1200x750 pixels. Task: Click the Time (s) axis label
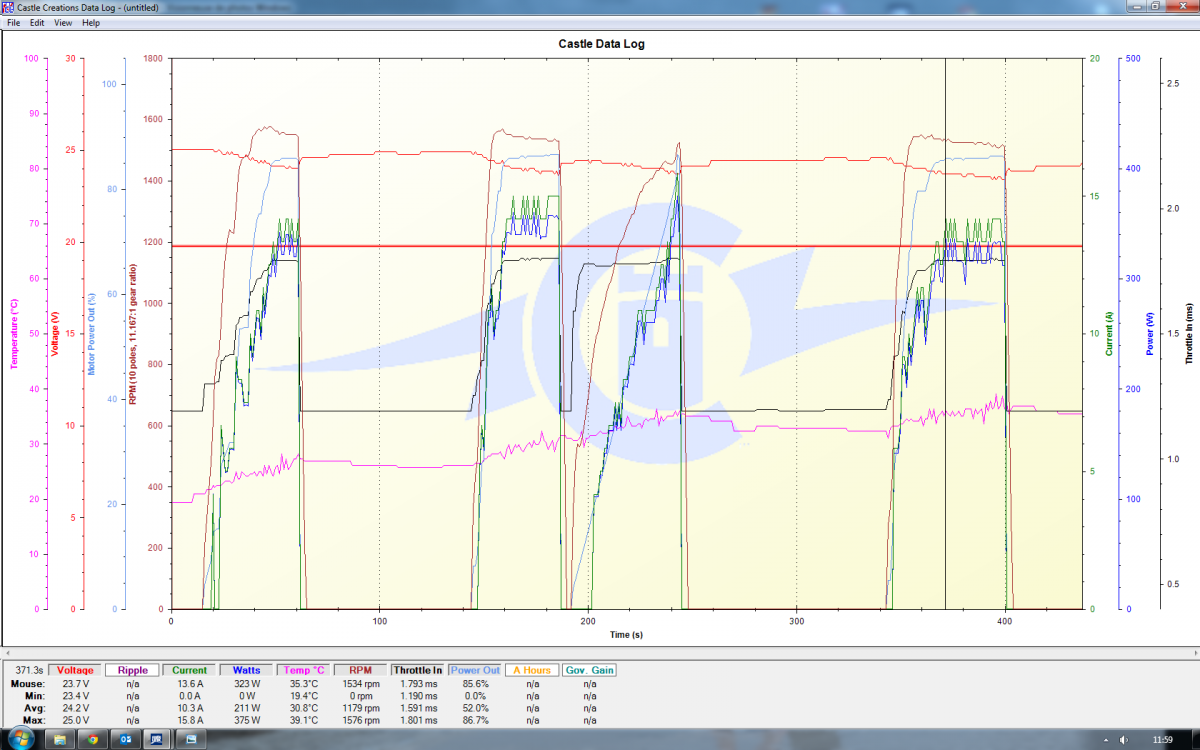(x=628, y=634)
